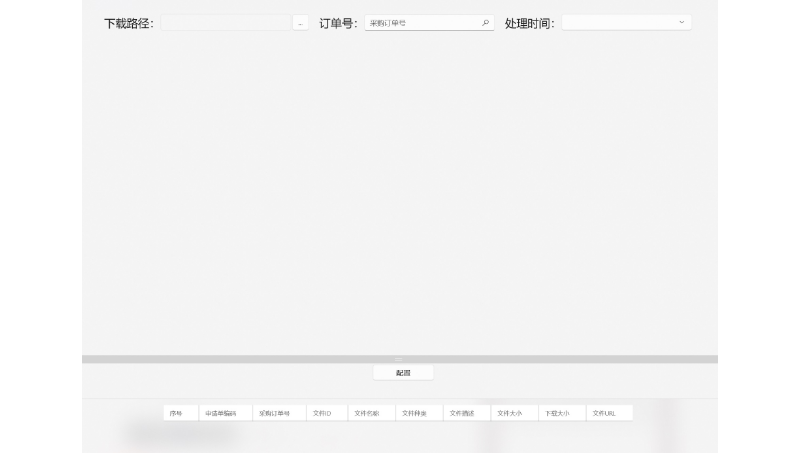Click the search magnifier icon in order number box
The width and height of the screenshot is (800, 453).
pyautogui.click(x=486, y=22)
